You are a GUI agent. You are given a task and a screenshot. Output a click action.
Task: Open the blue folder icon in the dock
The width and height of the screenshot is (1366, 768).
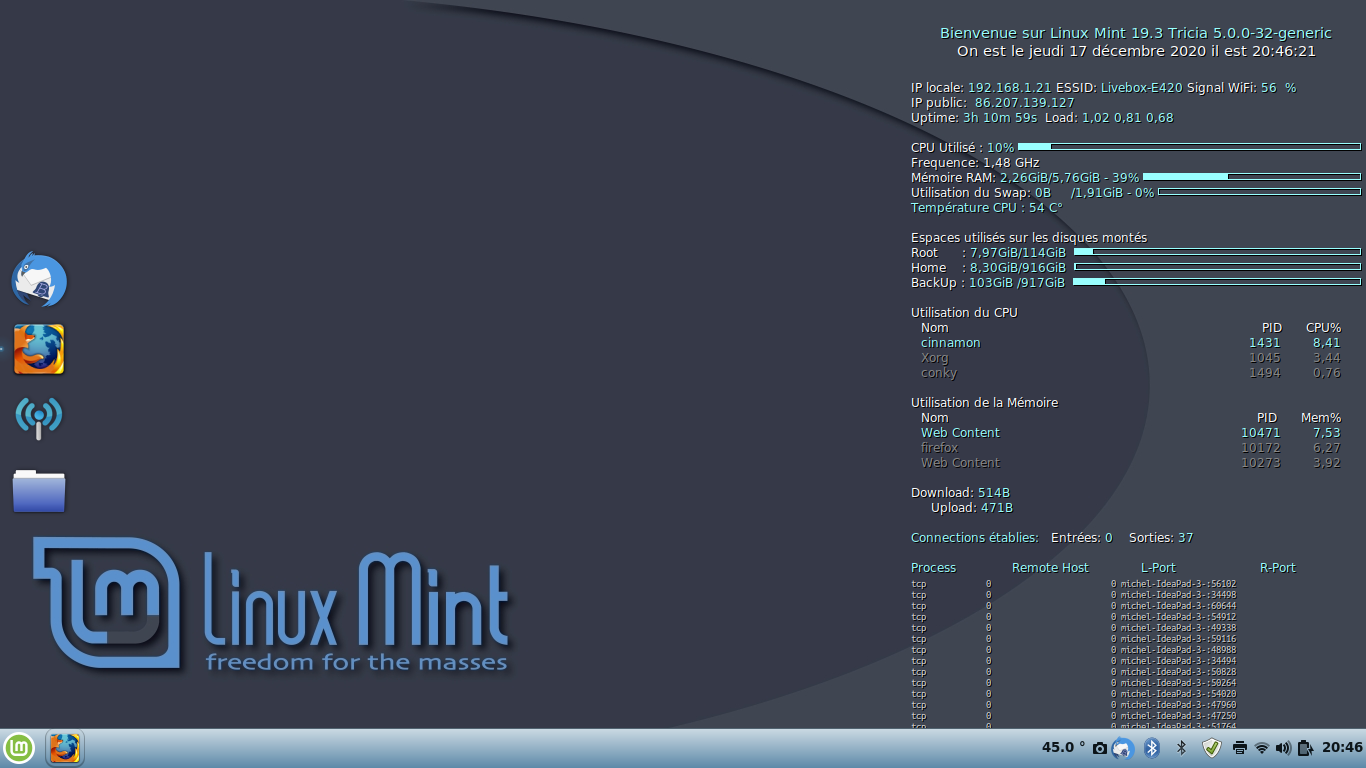(39, 490)
